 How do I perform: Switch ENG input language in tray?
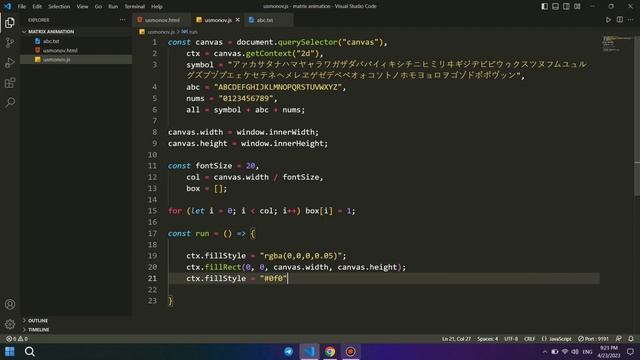coord(587,352)
